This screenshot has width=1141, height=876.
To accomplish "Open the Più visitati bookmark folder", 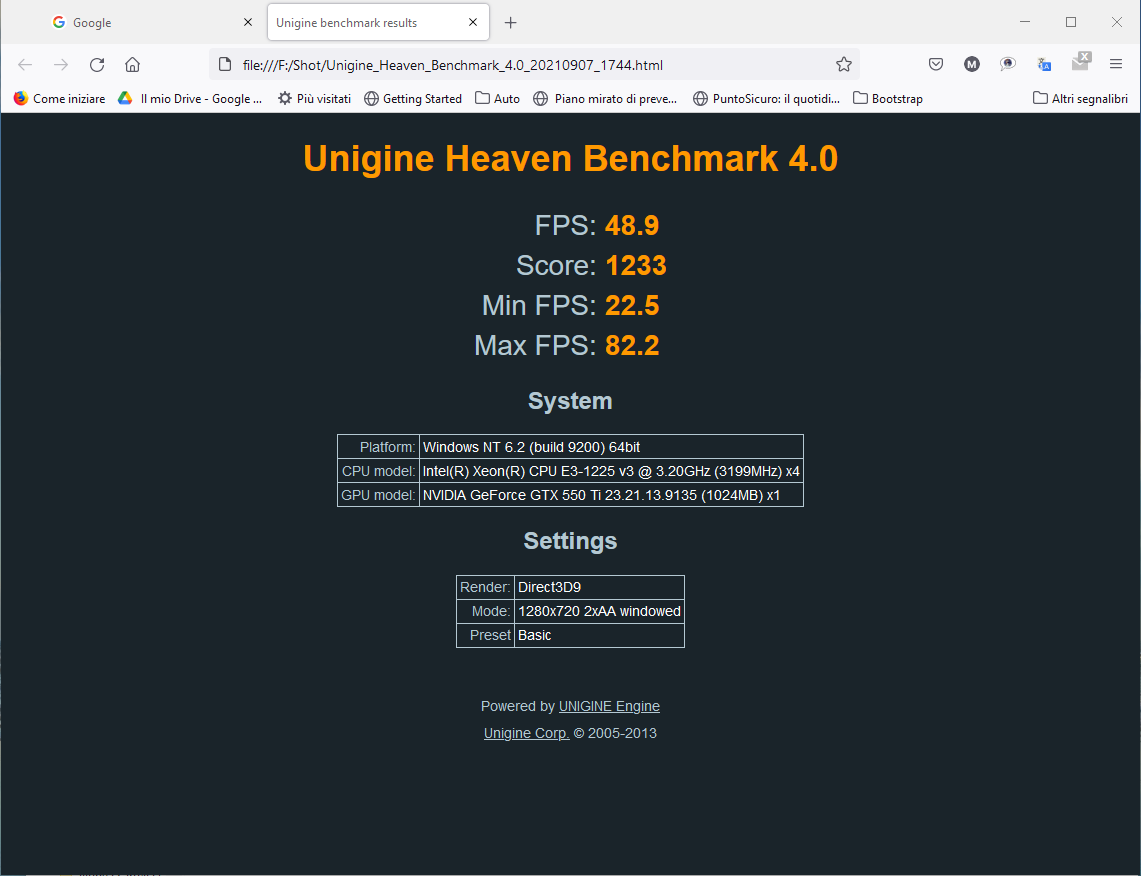I will click(314, 98).
